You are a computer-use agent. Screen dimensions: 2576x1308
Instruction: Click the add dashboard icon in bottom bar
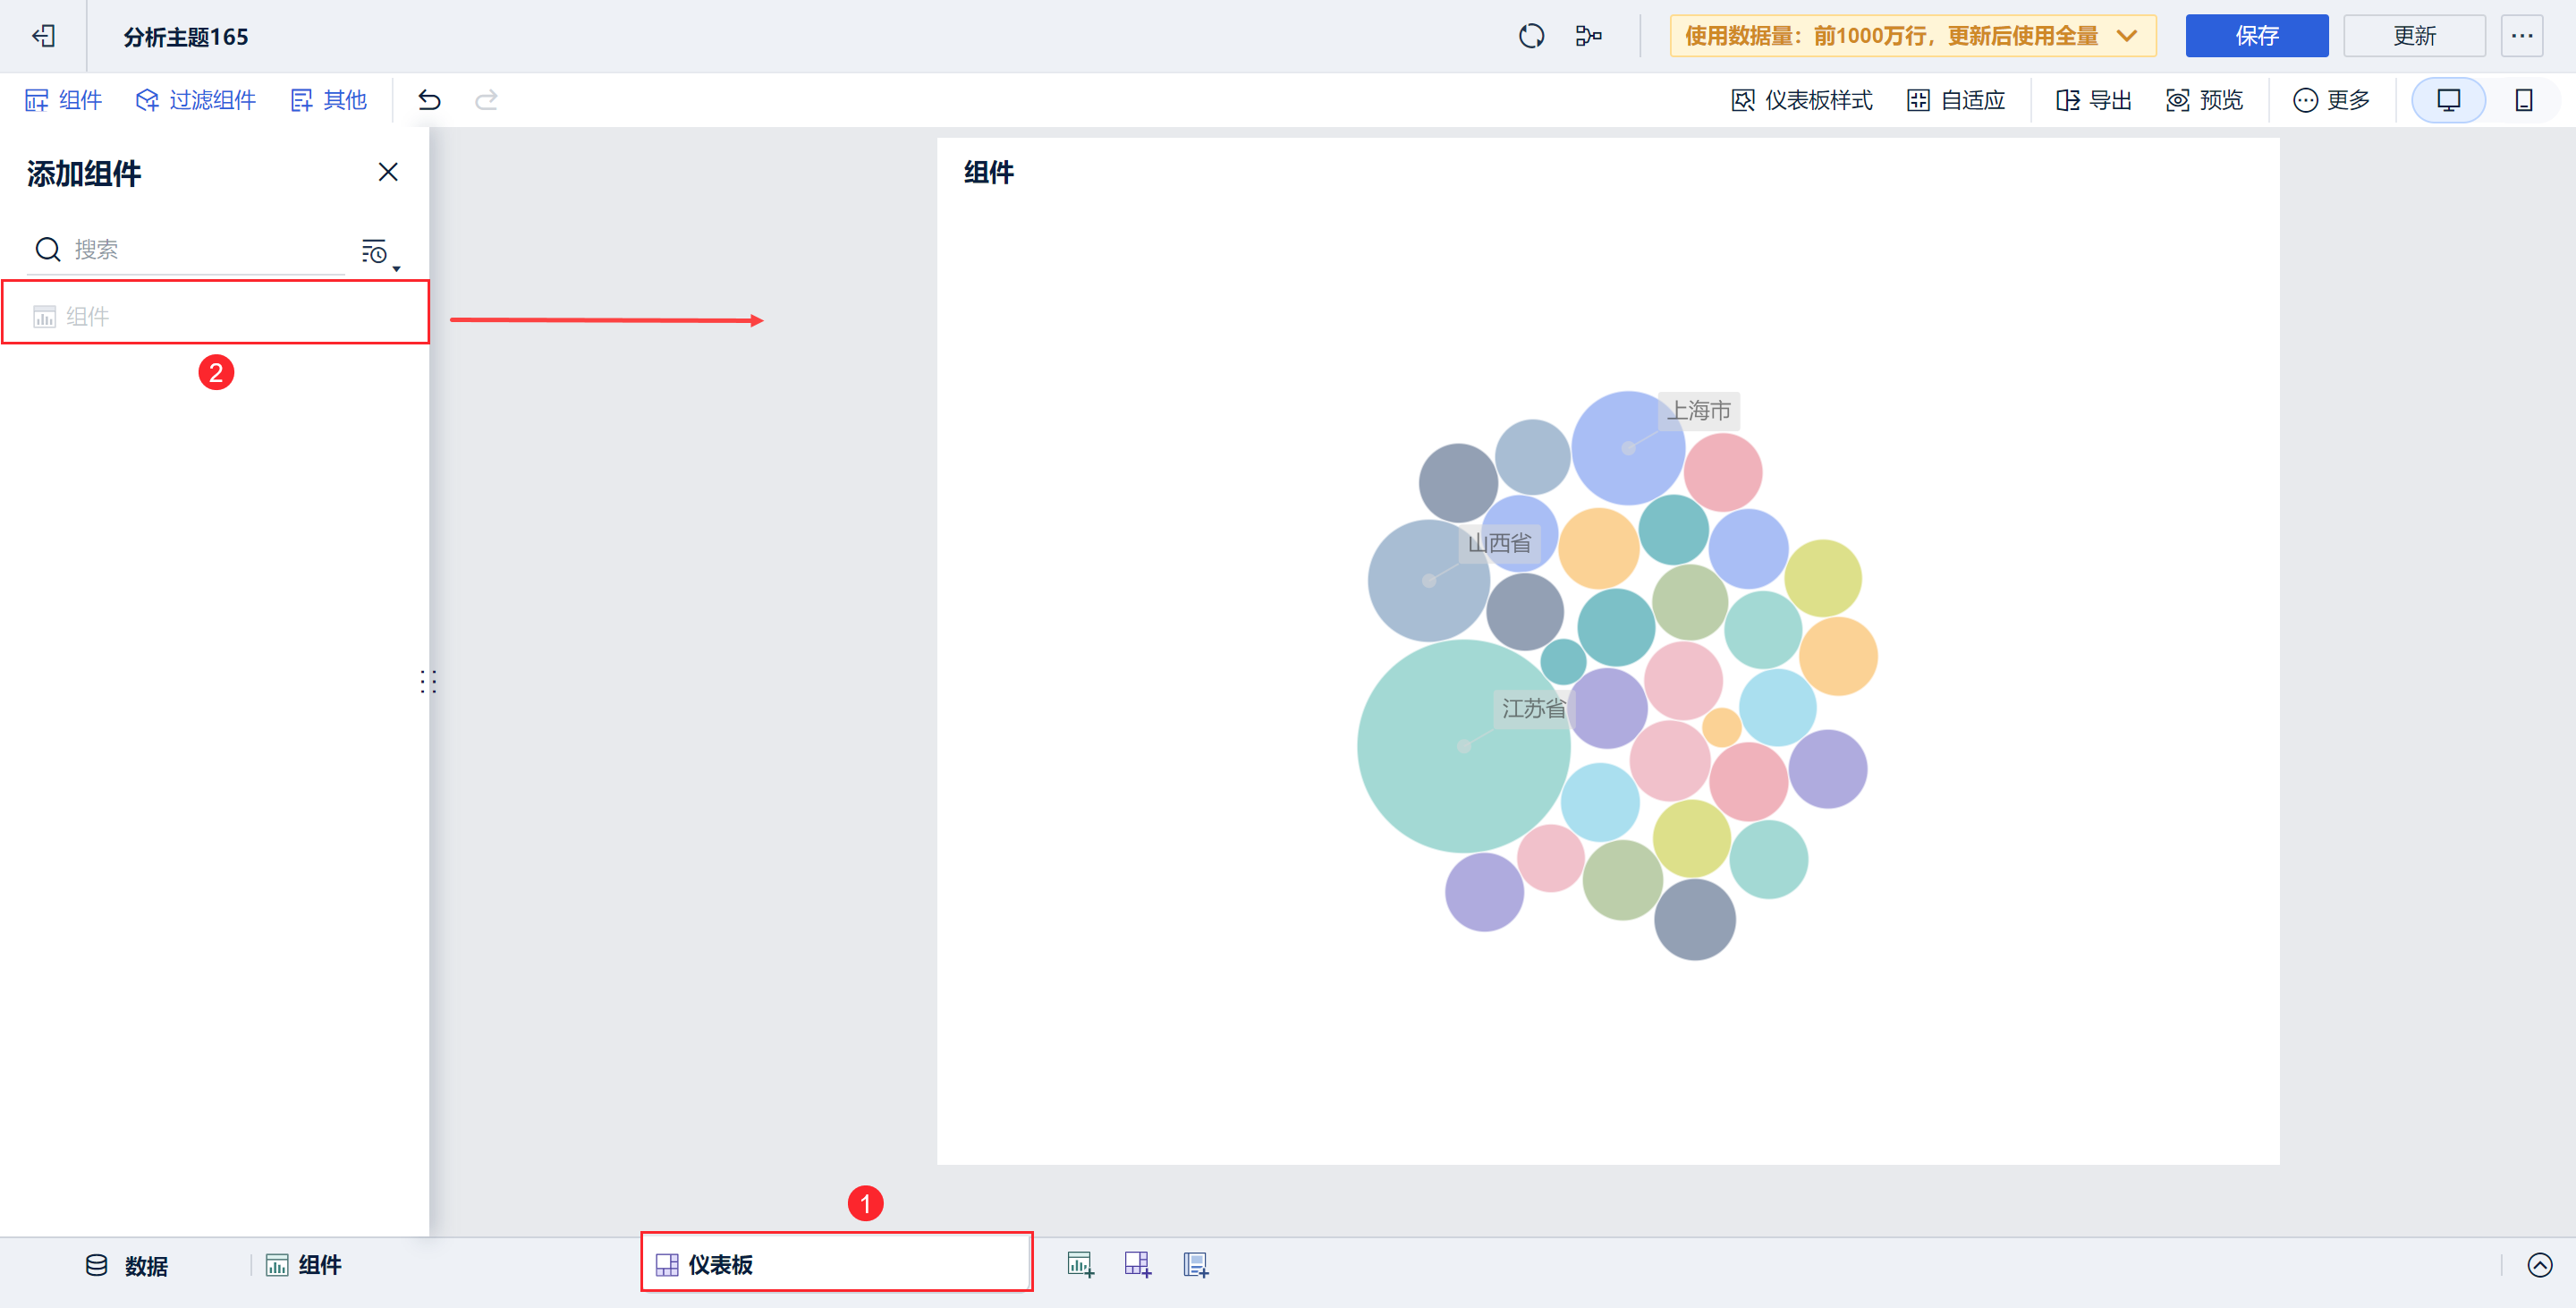point(1137,1265)
